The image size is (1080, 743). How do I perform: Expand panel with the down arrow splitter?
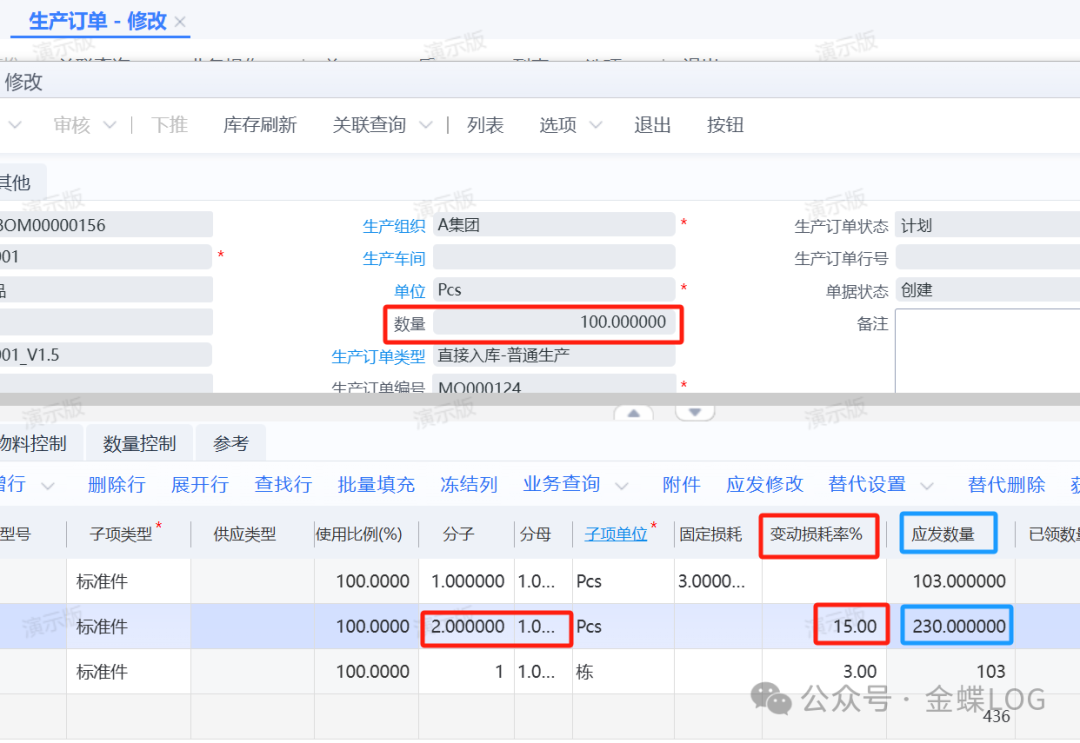(696, 412)
